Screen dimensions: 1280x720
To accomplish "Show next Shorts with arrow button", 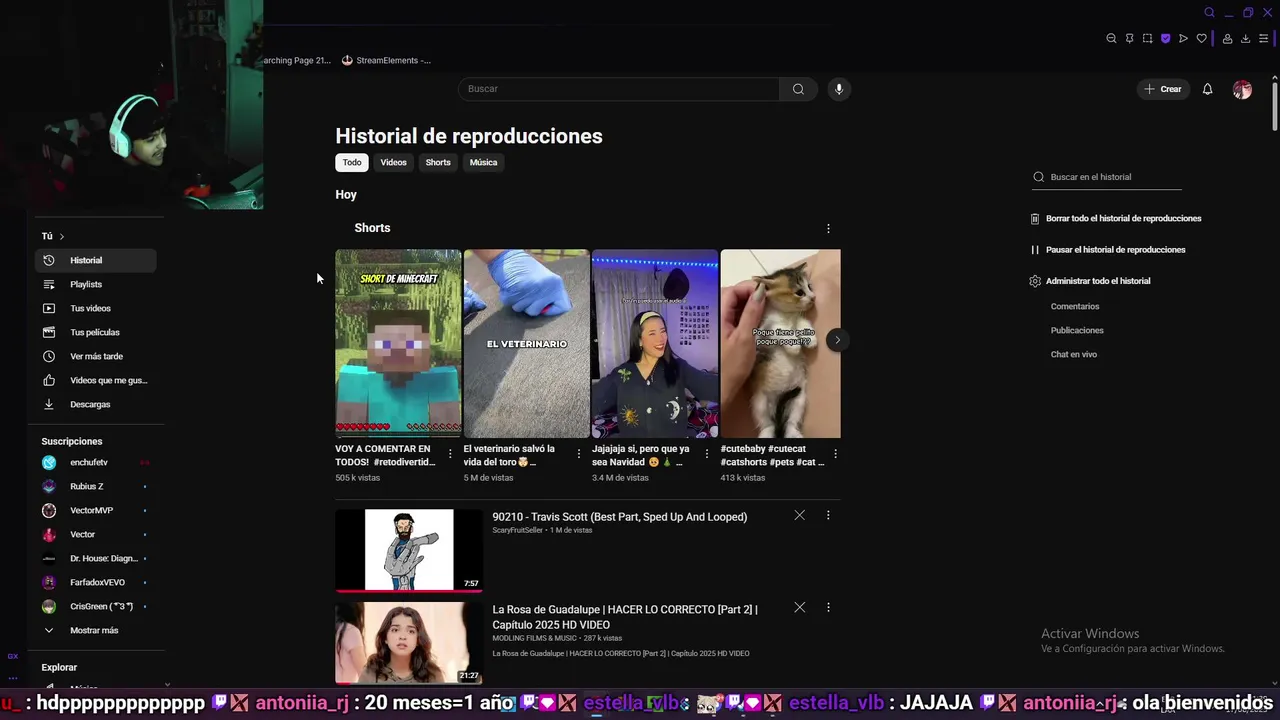I will click(x=837, y=340).
